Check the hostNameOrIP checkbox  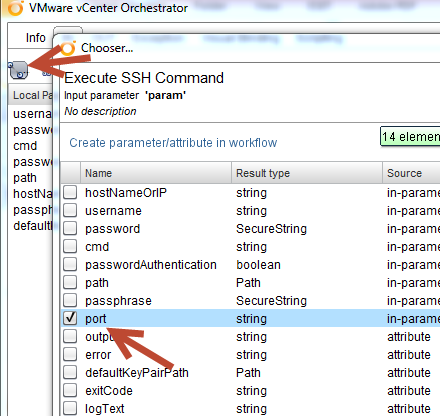(x=70, y=193)
